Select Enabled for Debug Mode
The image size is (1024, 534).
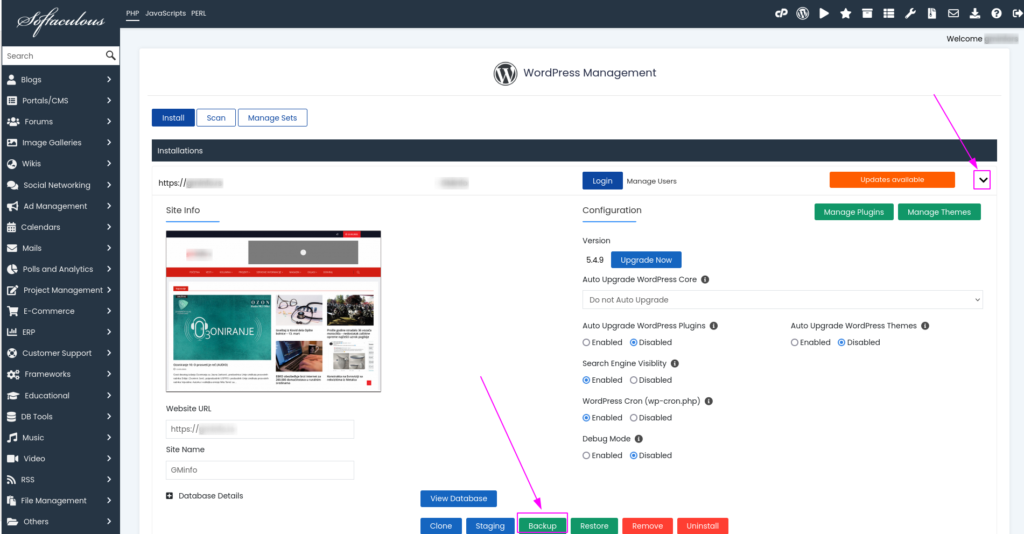pyautogui.click(x=586, y=456)
